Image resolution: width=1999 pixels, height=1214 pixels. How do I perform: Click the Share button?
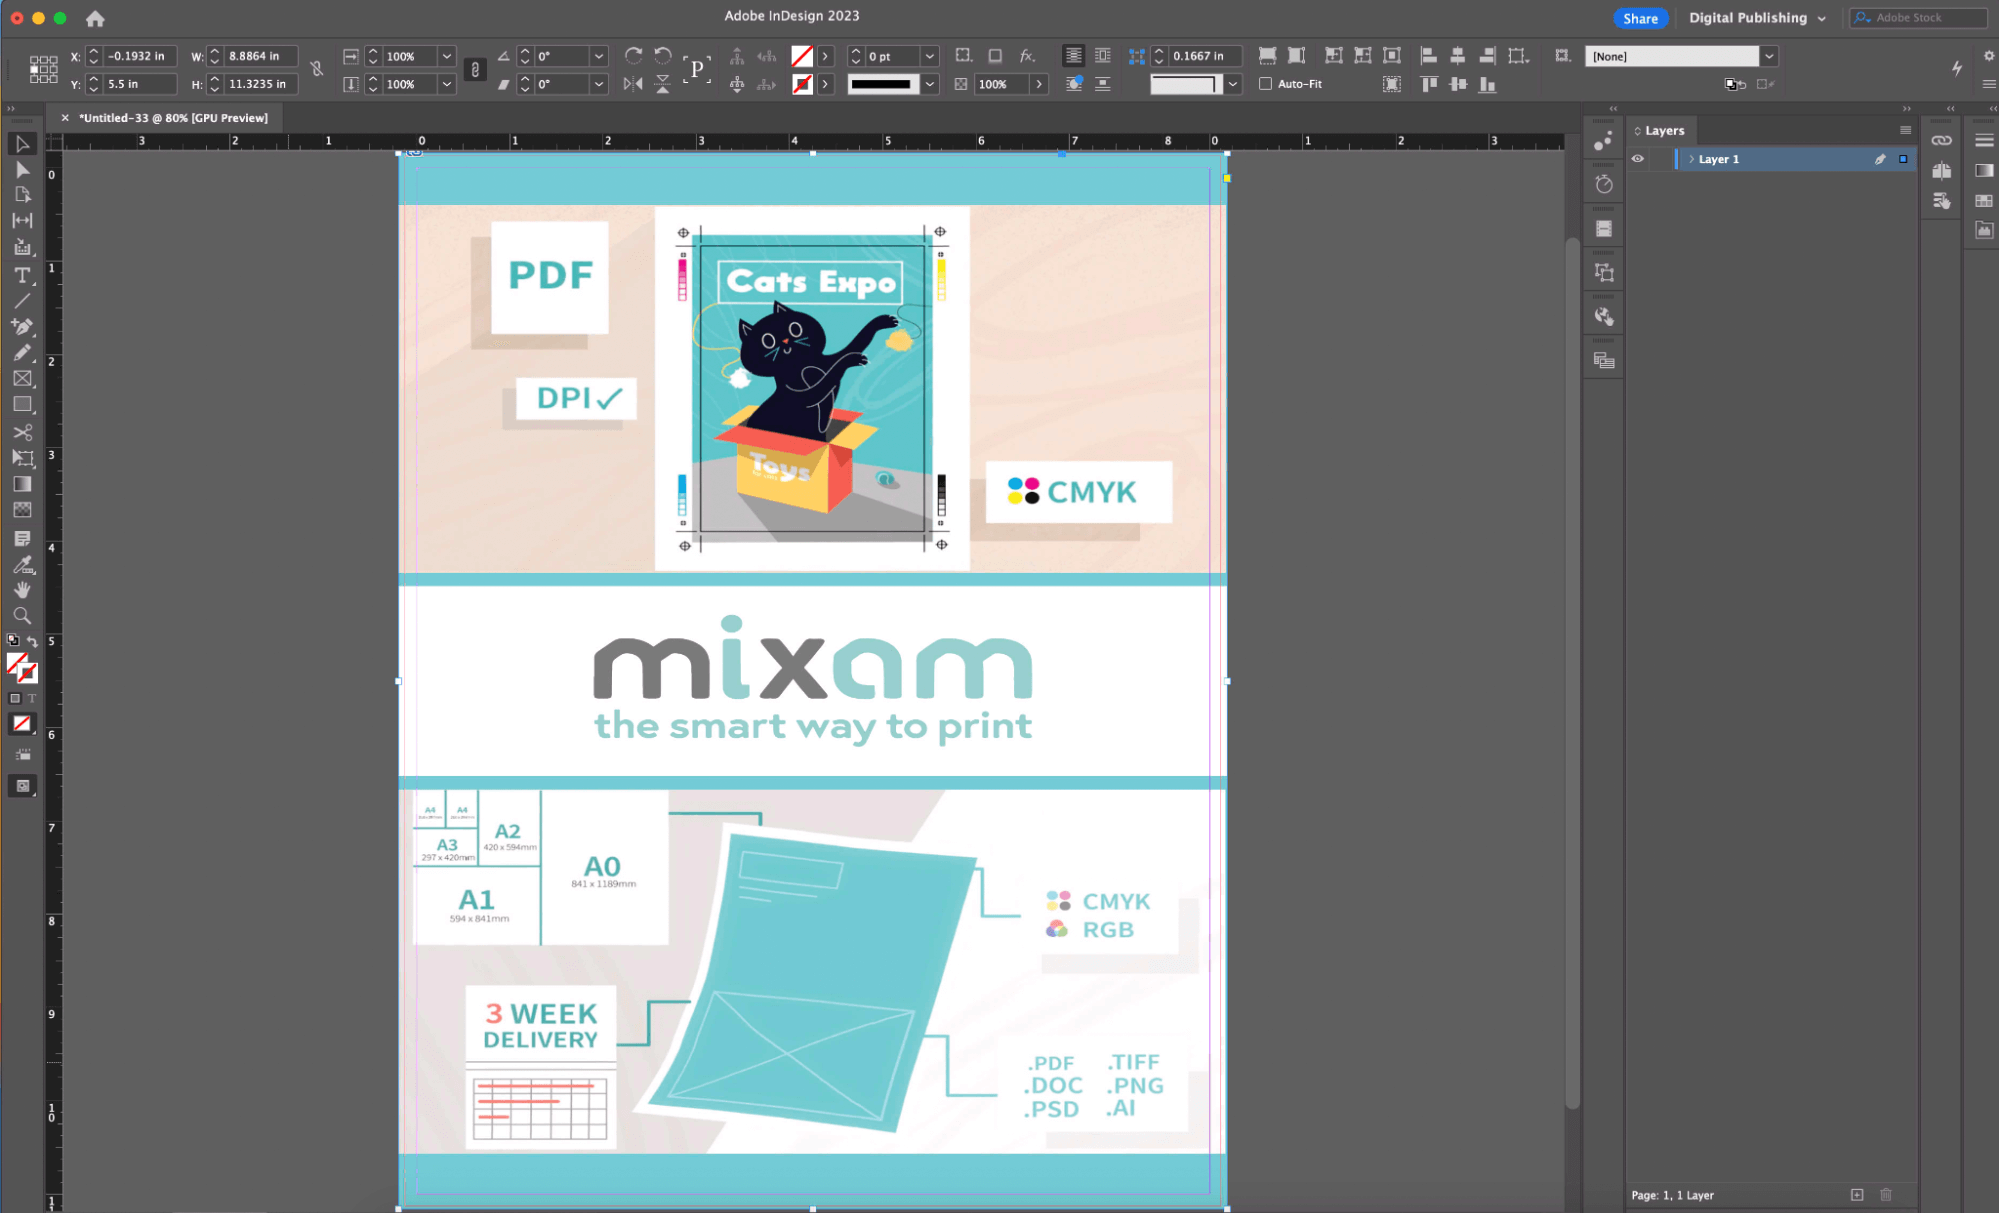(1639, 18)
